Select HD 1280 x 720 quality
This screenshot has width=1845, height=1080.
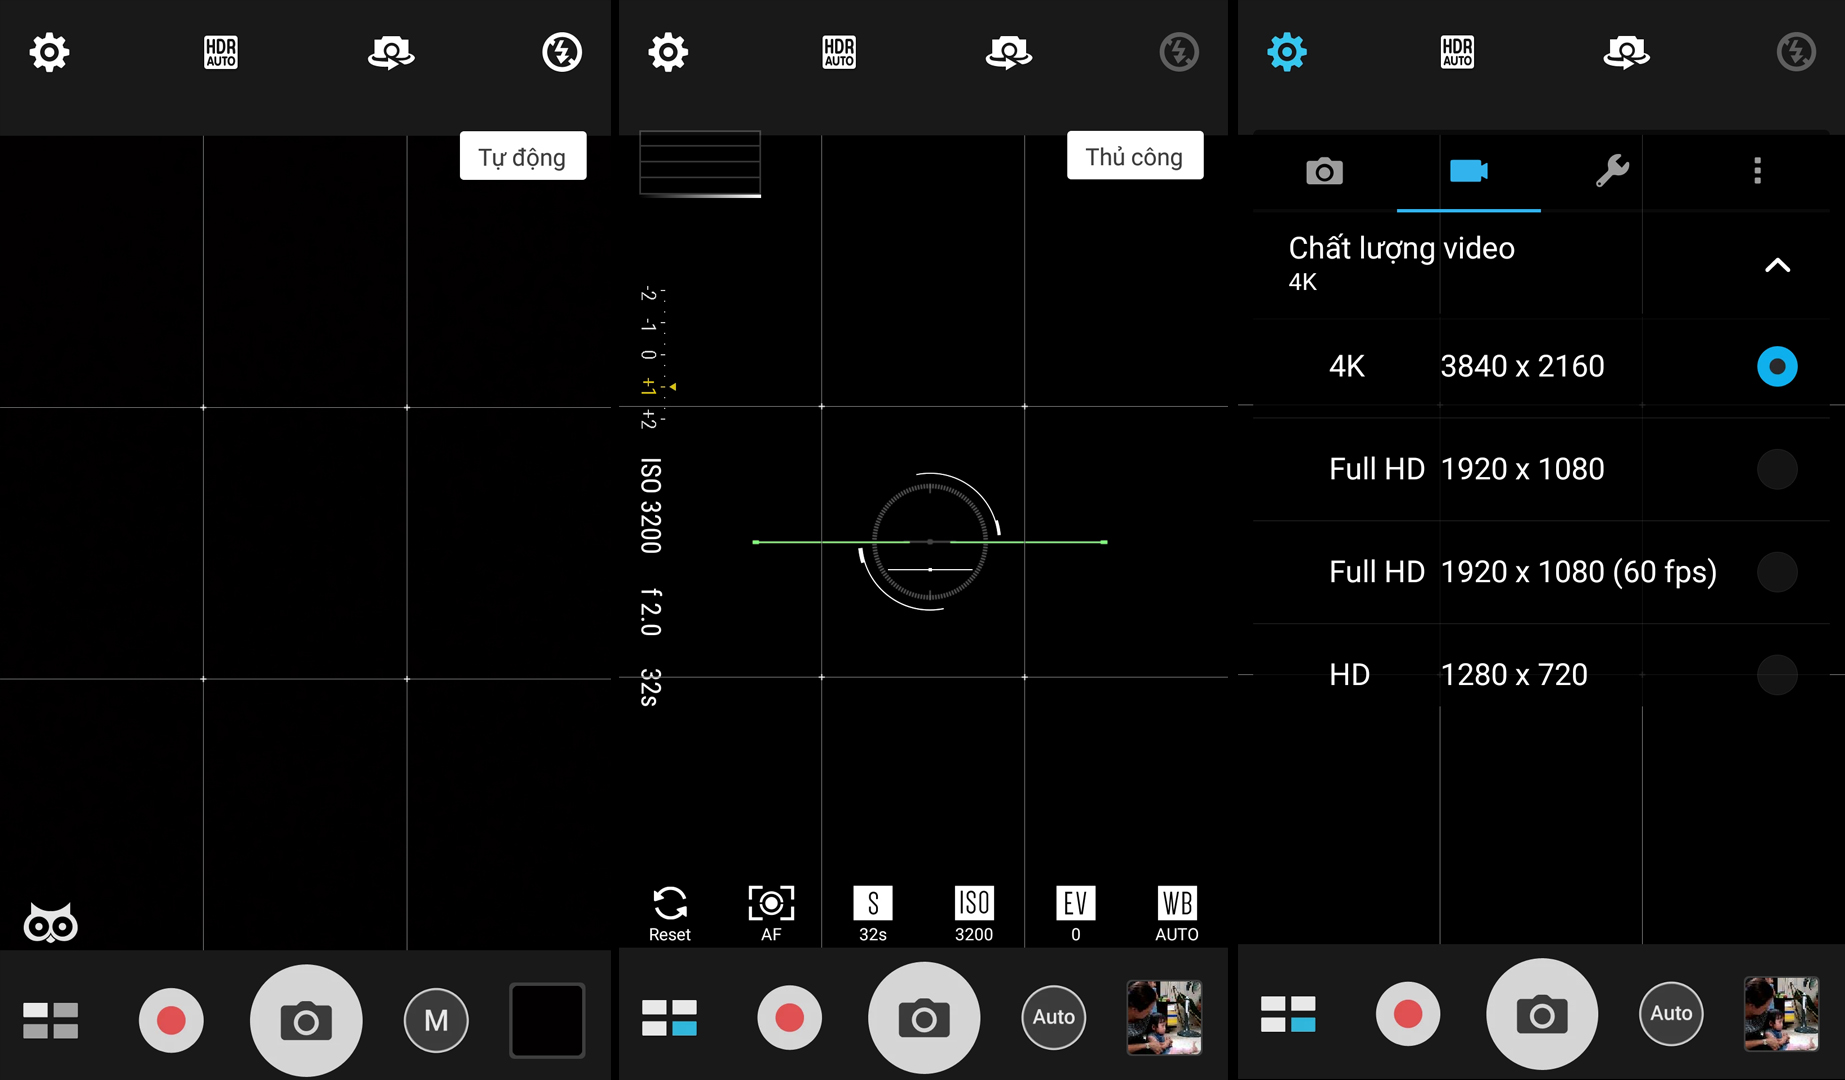(1776, 675)
